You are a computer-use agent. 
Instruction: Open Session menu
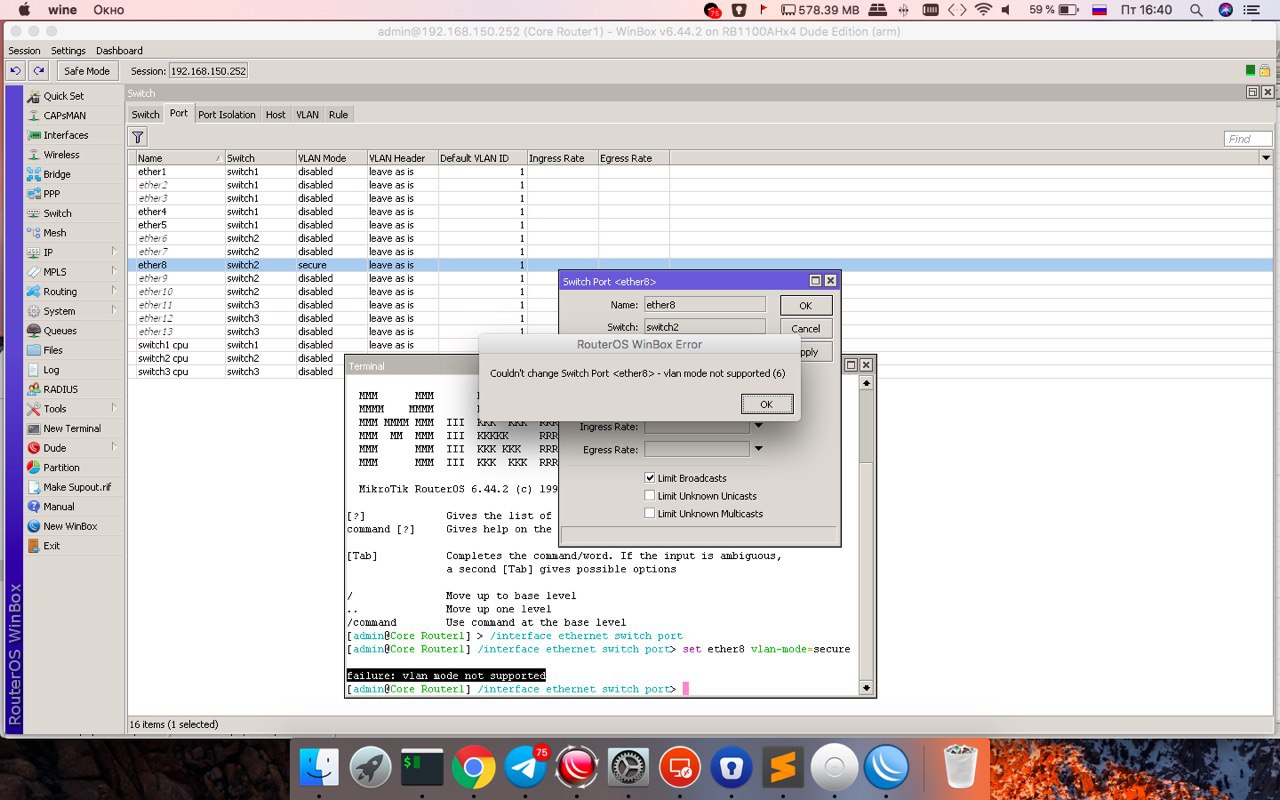(x=24, y=51)
